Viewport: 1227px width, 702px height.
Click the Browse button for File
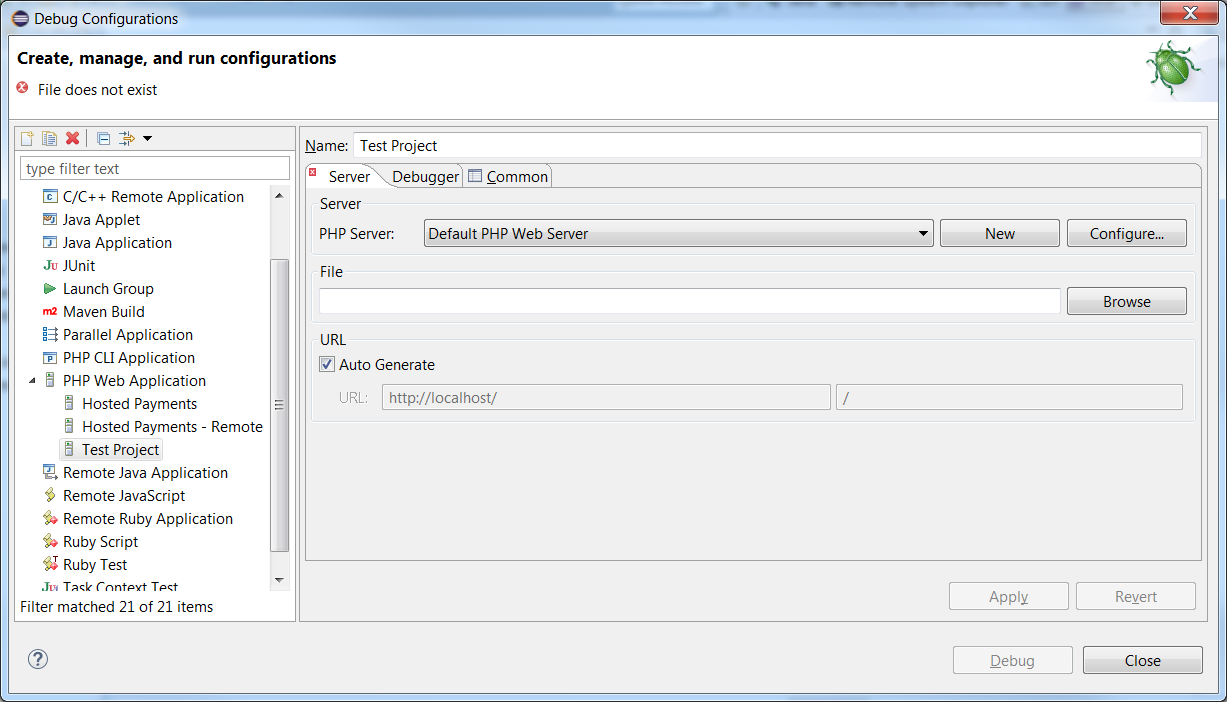(x=1126, y=302)
